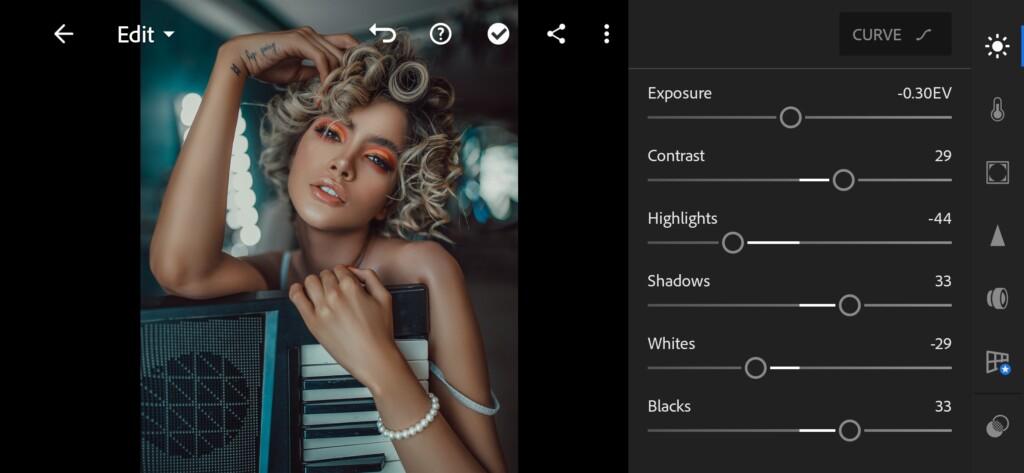1024x473 pixels.
Task: Open the Color panel thermometer icon
Action: click(x=997, y=109)
